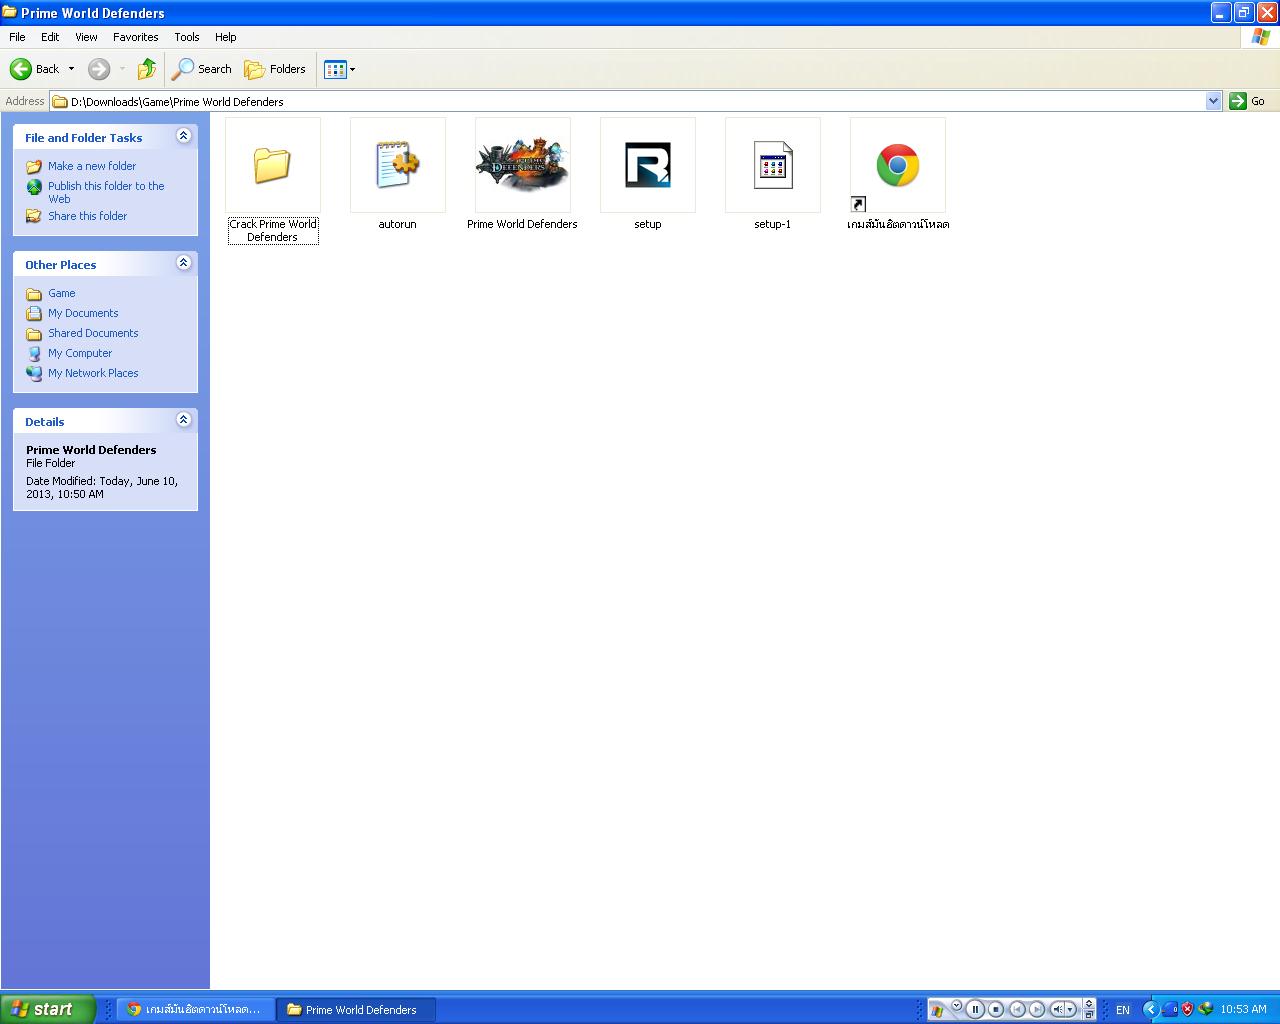Click the media player mute speaker icon
This screenshot has height=1024, width=1280.
click(x=1057, y=1009)
